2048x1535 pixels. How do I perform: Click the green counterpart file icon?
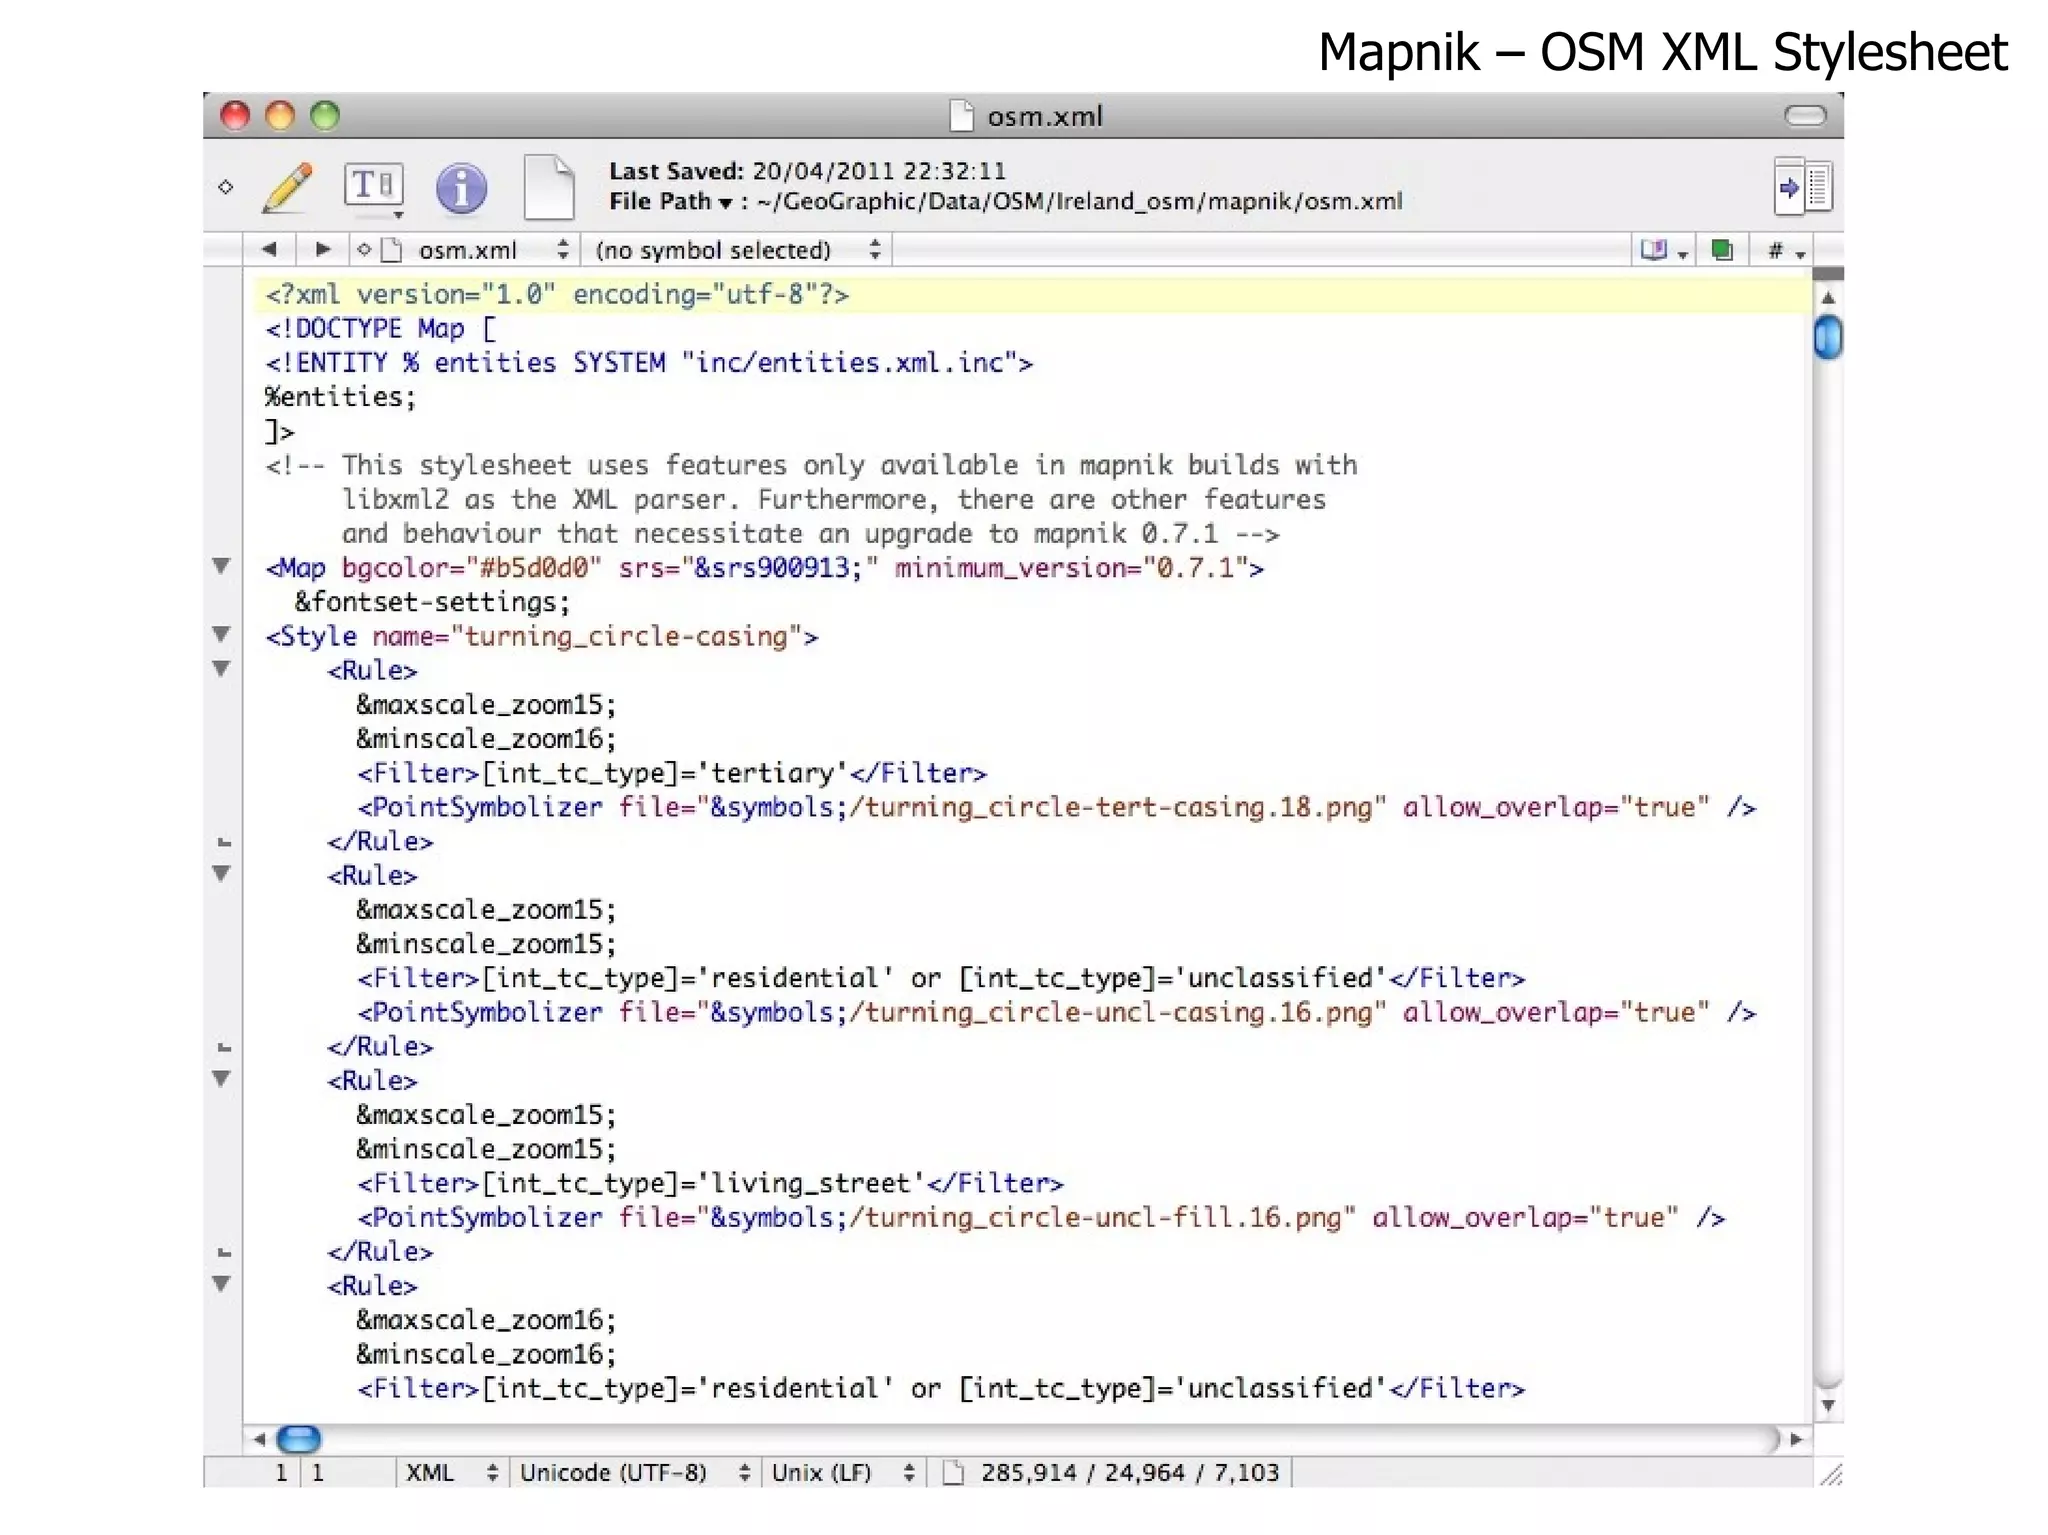(1722, 250)
